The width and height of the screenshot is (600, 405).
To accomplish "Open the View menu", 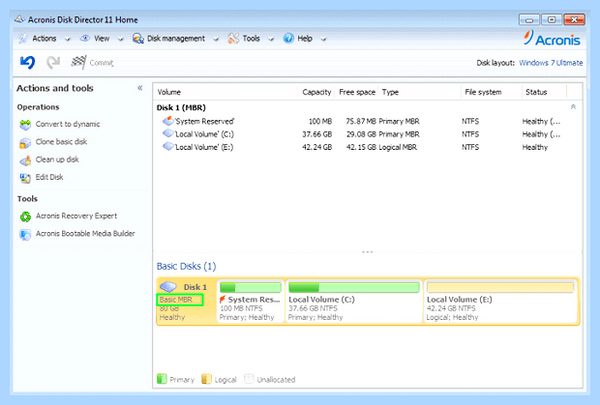I will (102, 38).
